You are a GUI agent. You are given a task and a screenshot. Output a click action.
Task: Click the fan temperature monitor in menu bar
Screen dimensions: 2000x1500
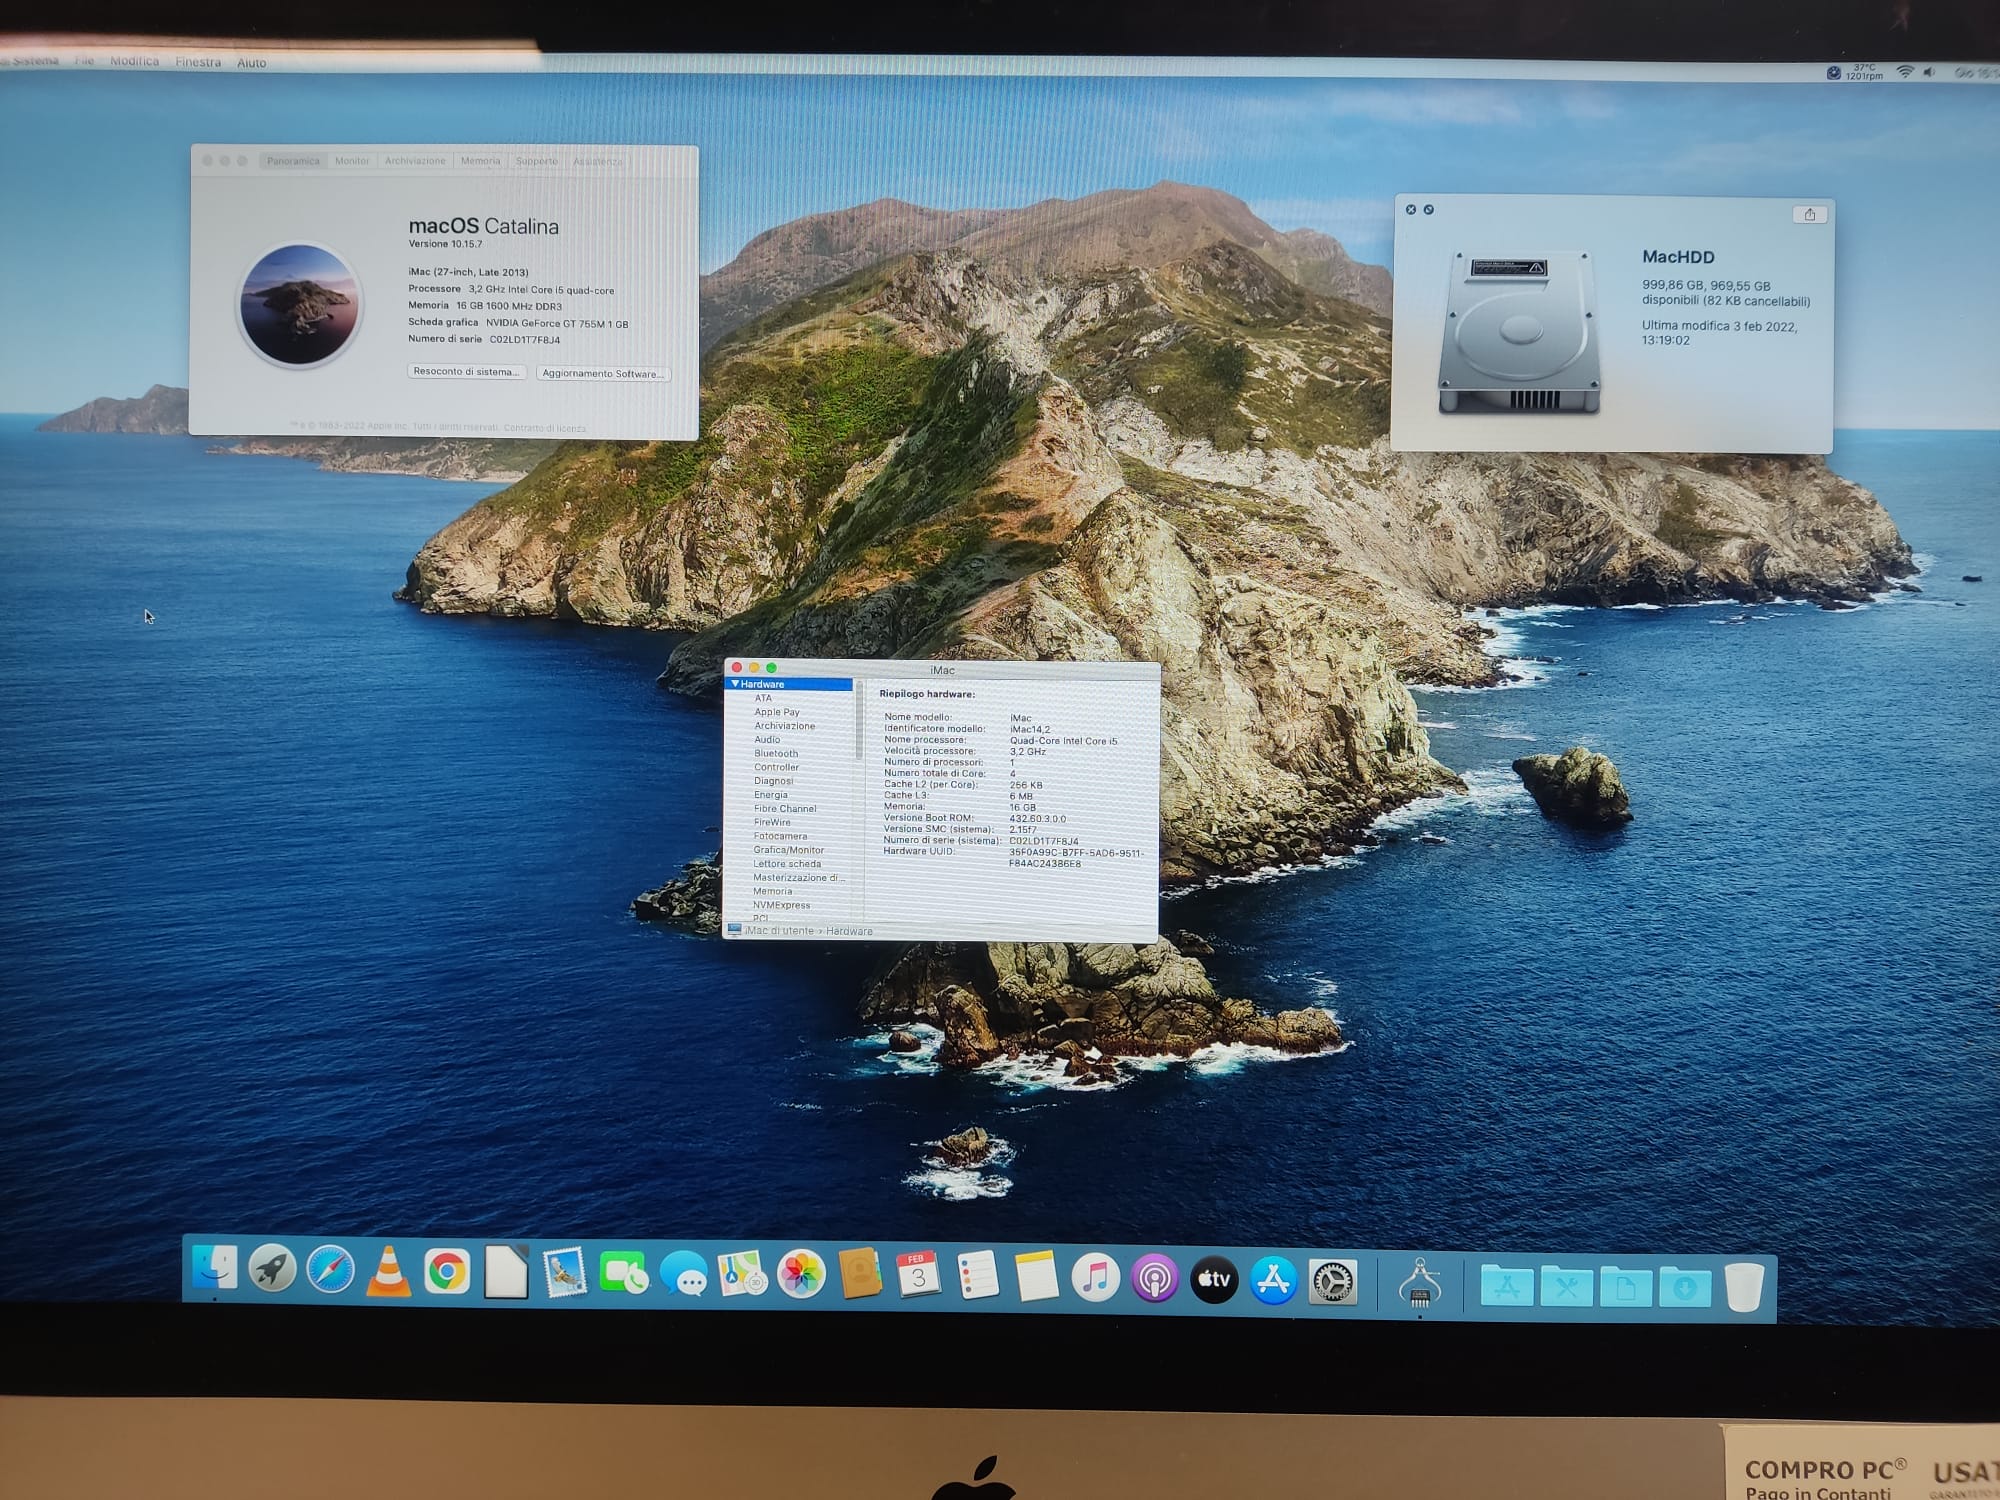1855,72
